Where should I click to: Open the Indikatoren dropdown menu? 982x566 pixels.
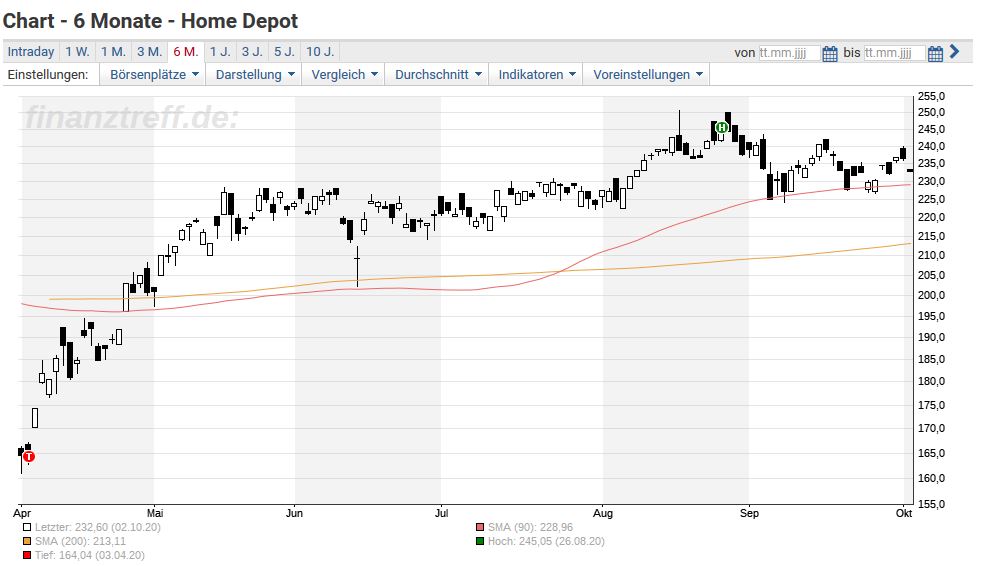pyautogui.click(x=536, y=75)
